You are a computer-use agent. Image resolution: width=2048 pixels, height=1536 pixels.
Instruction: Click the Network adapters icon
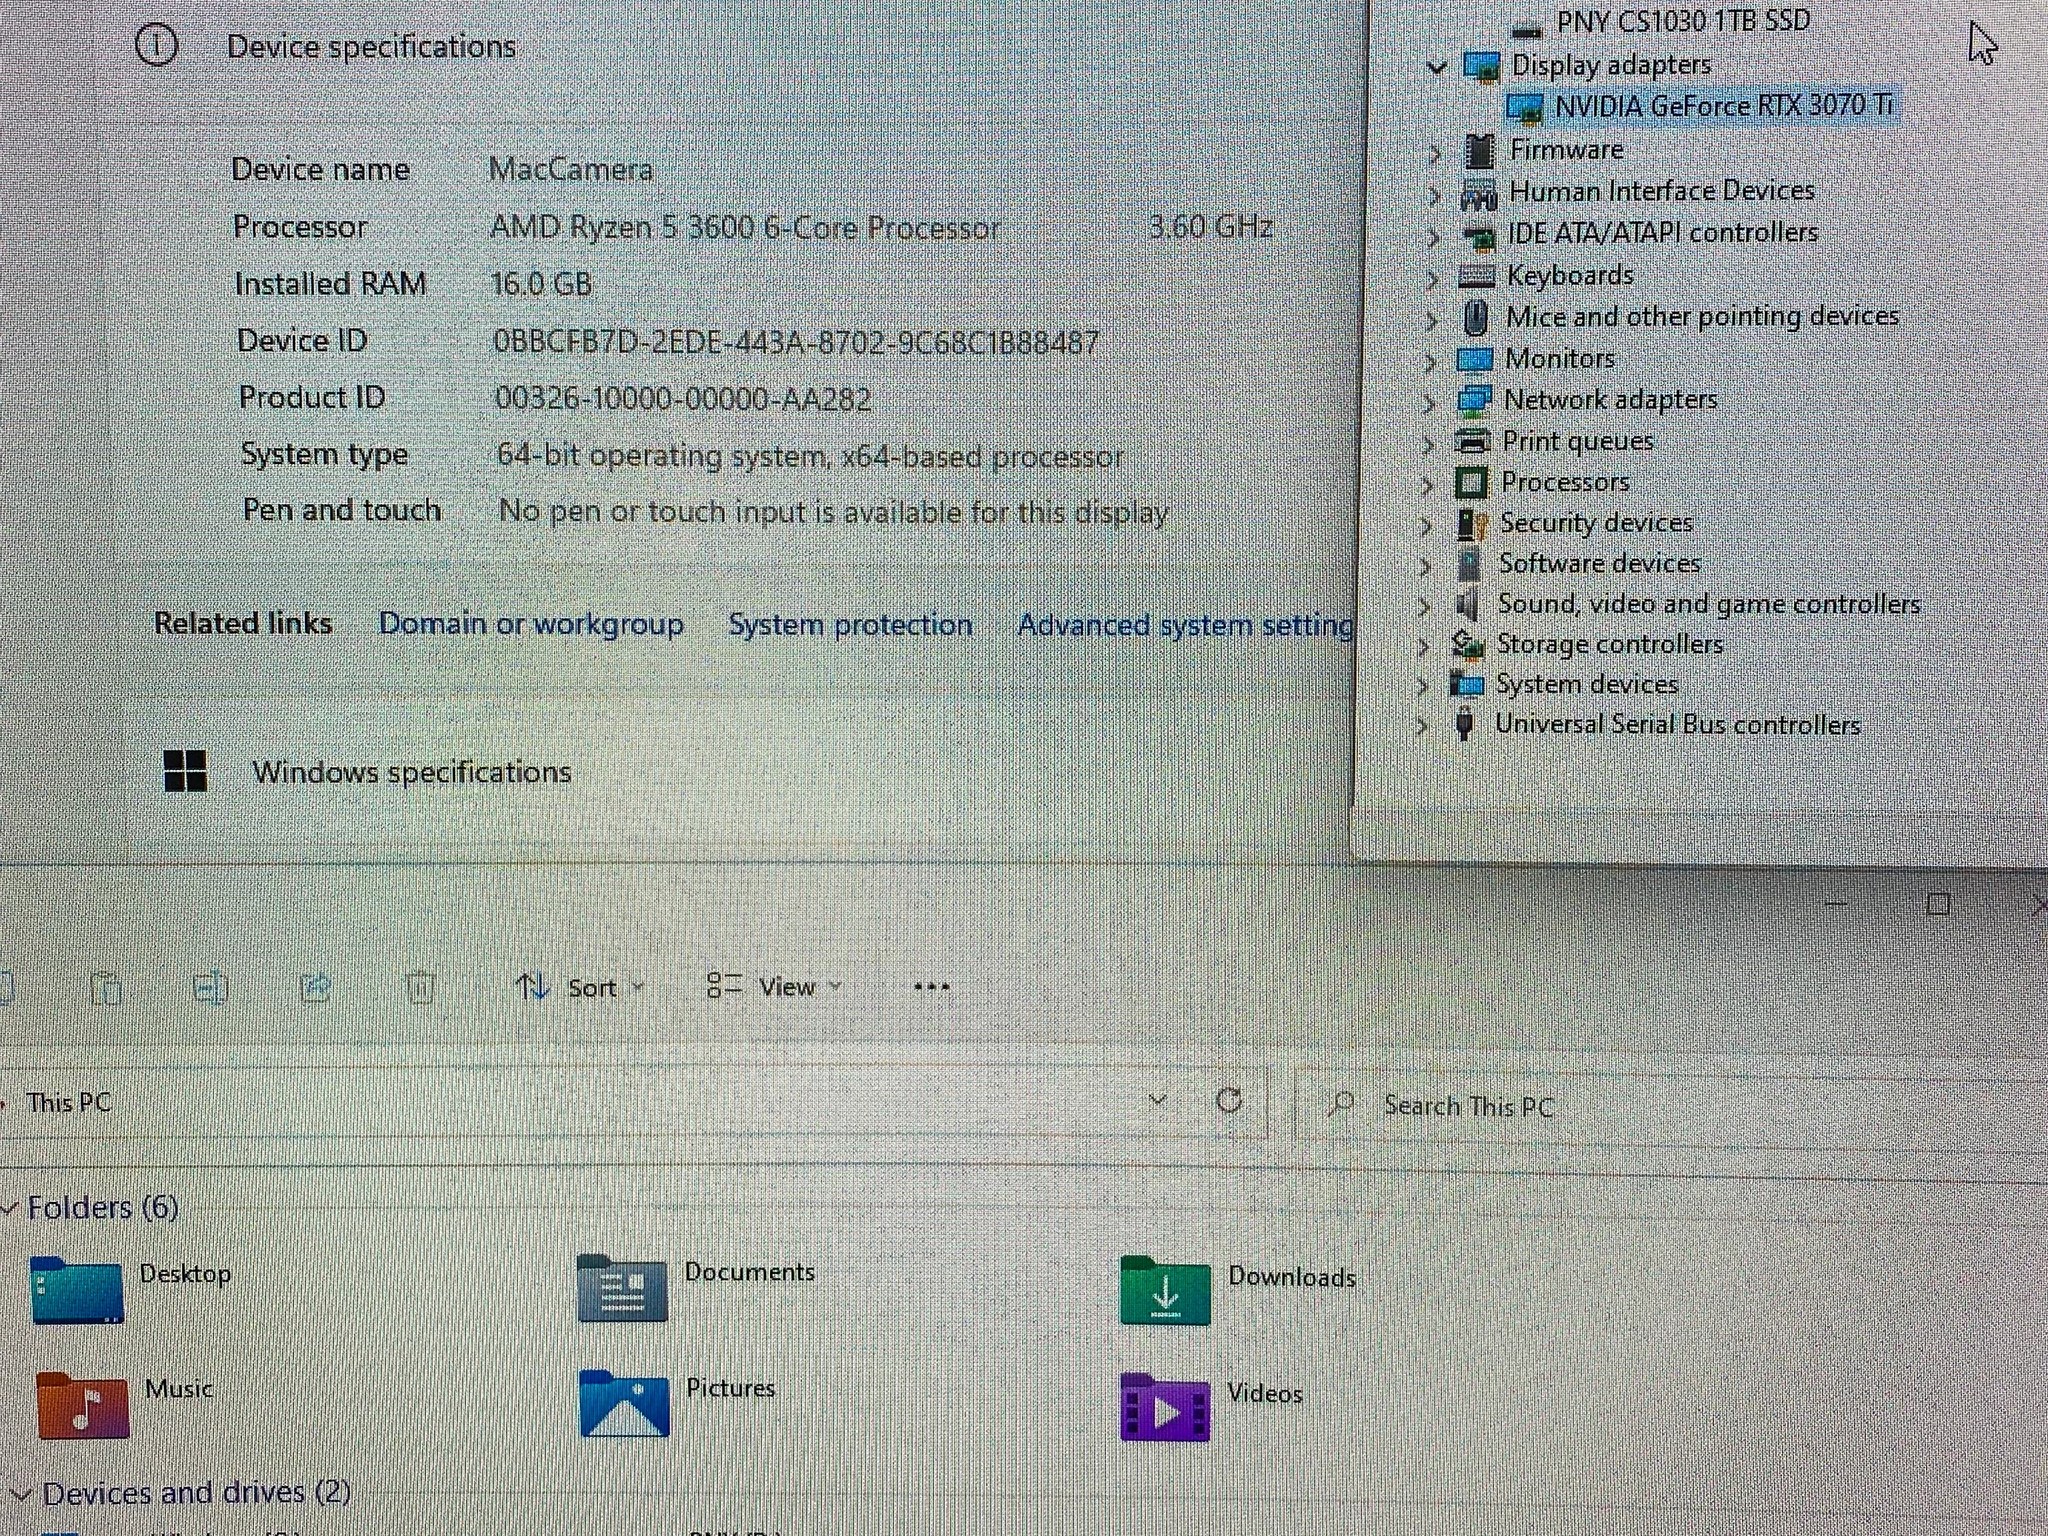click(x=1474, y=400)
